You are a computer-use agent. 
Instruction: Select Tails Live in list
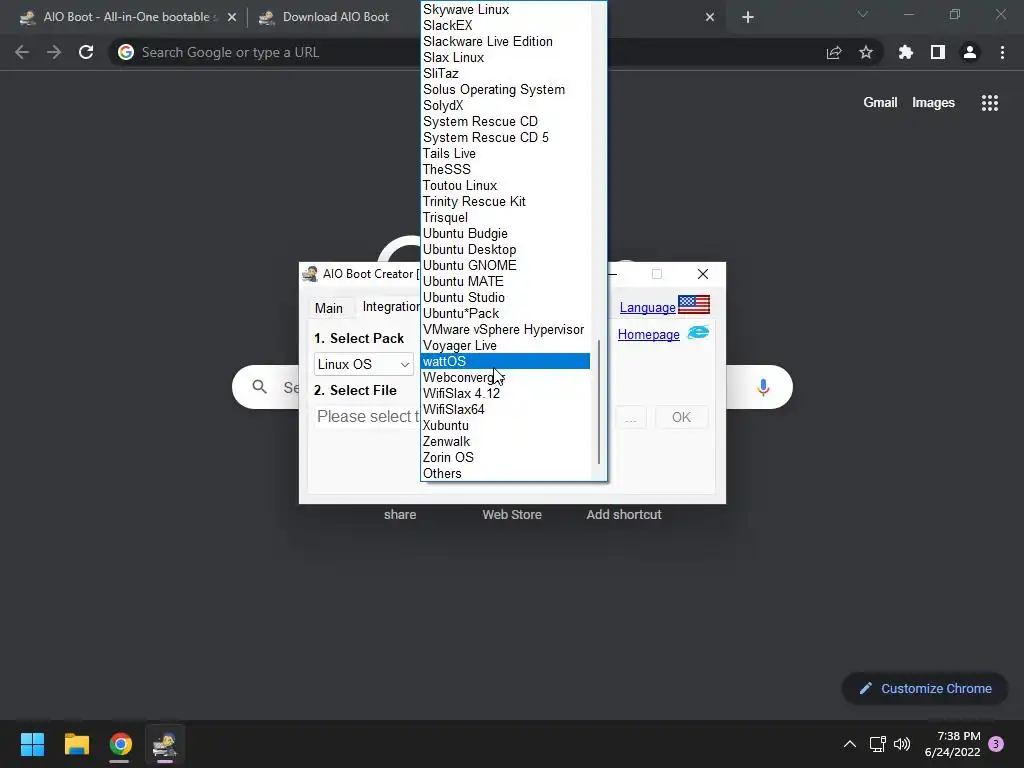click(x=505, y=153)
